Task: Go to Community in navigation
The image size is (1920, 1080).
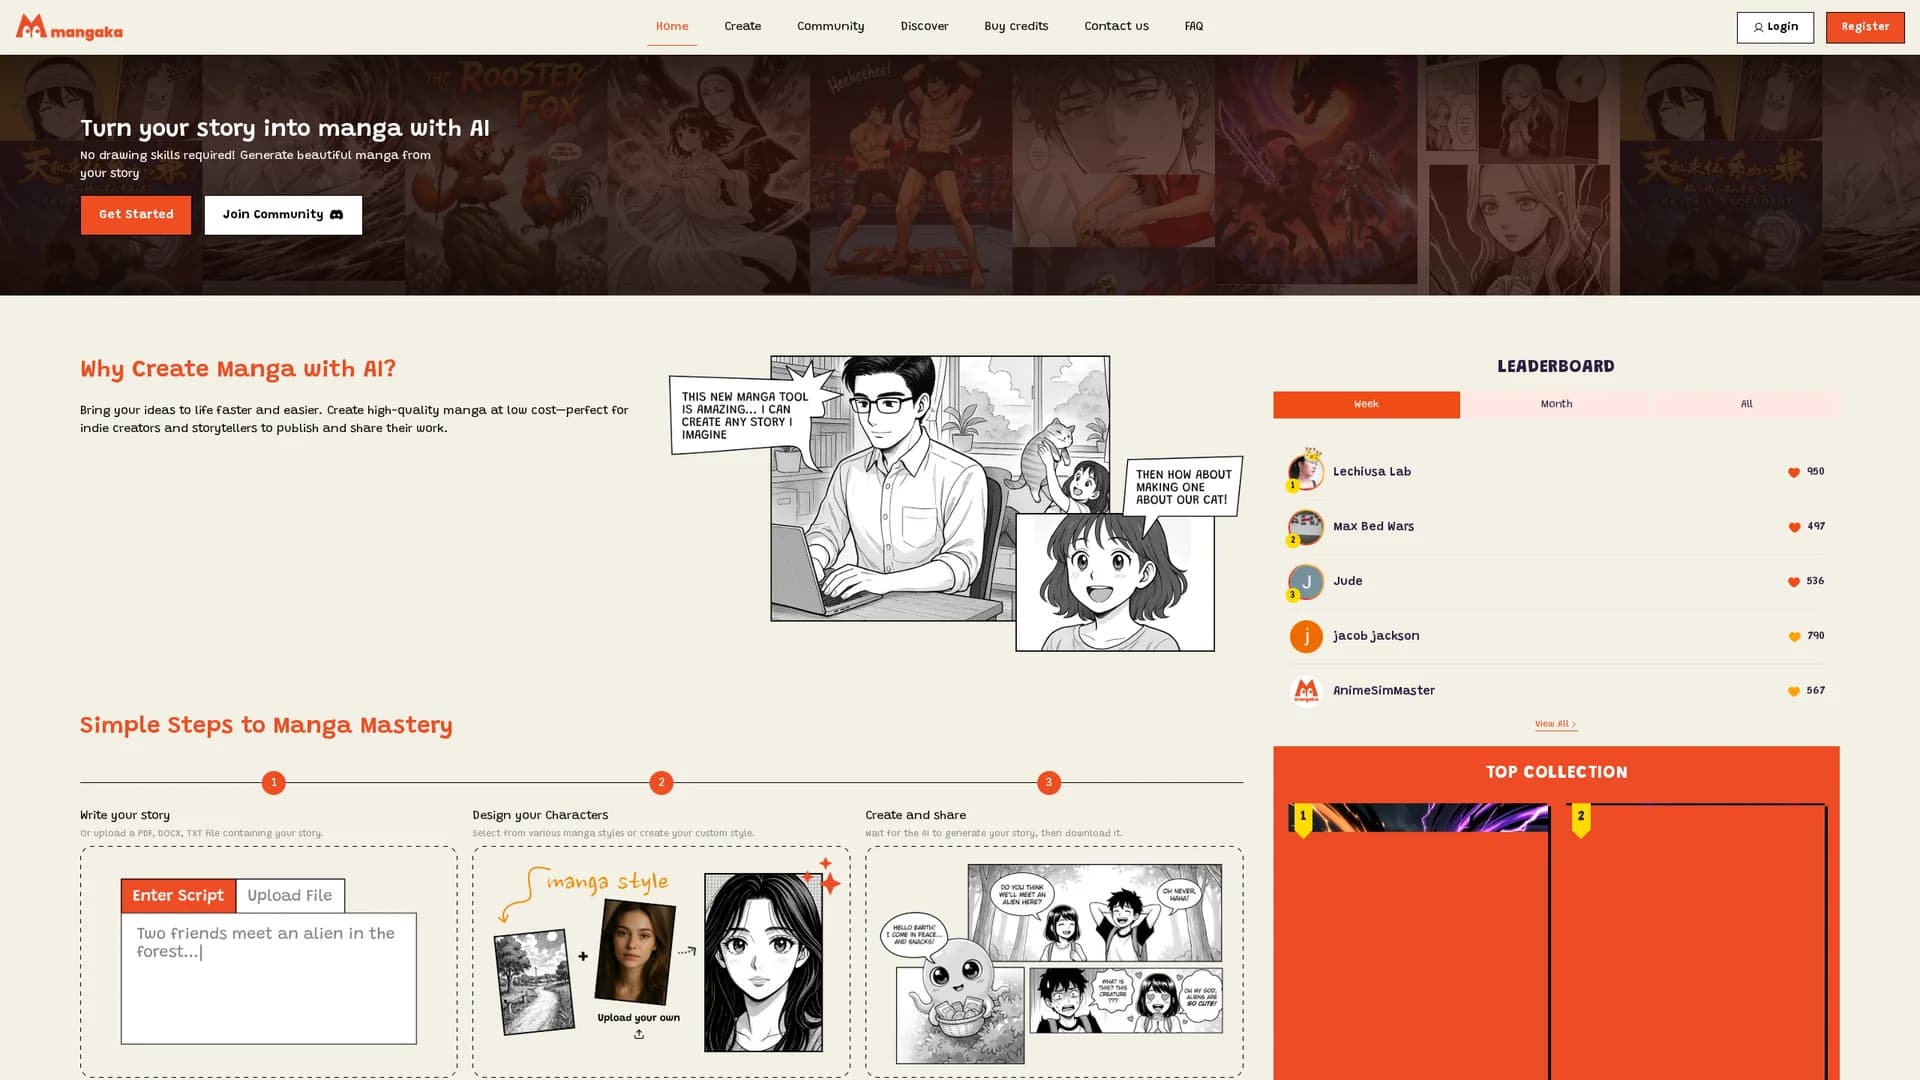Action: pyautogui.click(x=831, y=27)
